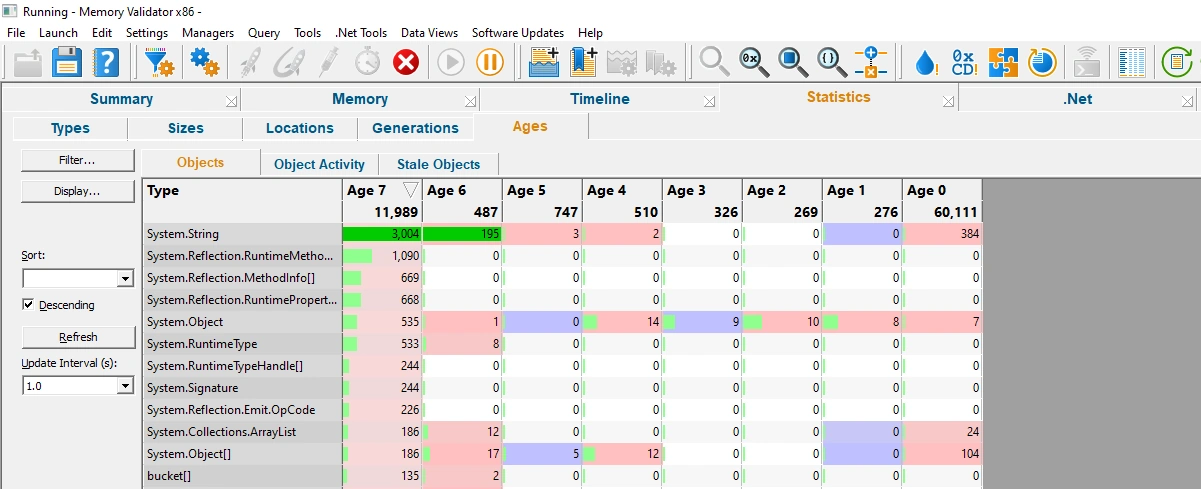
Task: Select the System.RuntimeTypeHandle[] row
Action: coord(563,366)
